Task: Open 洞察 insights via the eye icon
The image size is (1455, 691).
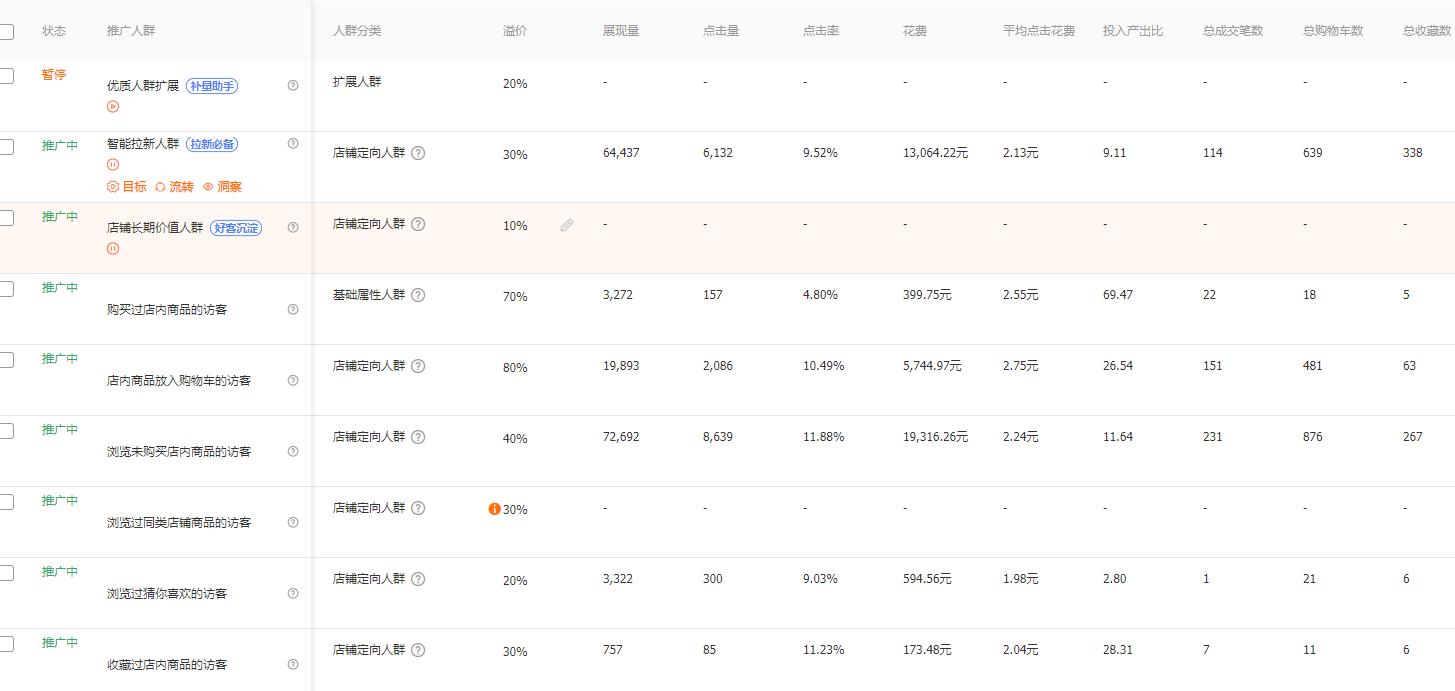Action: [x=208, y=186]
